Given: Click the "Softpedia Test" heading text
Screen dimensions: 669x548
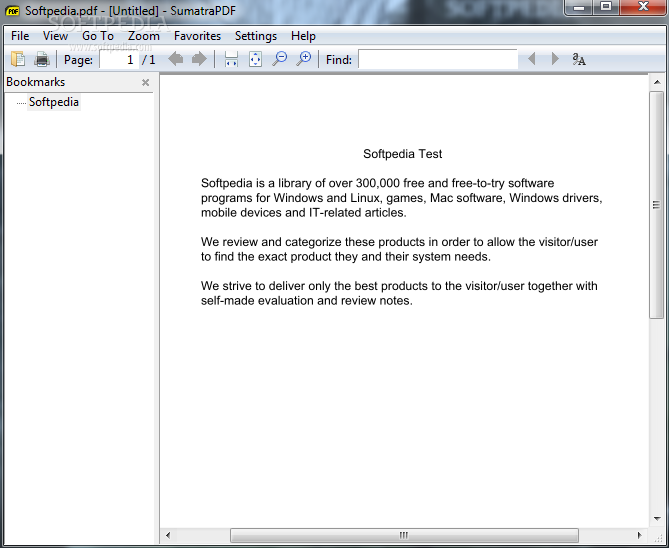Looking at the screenshot, I should click(402, 154).
